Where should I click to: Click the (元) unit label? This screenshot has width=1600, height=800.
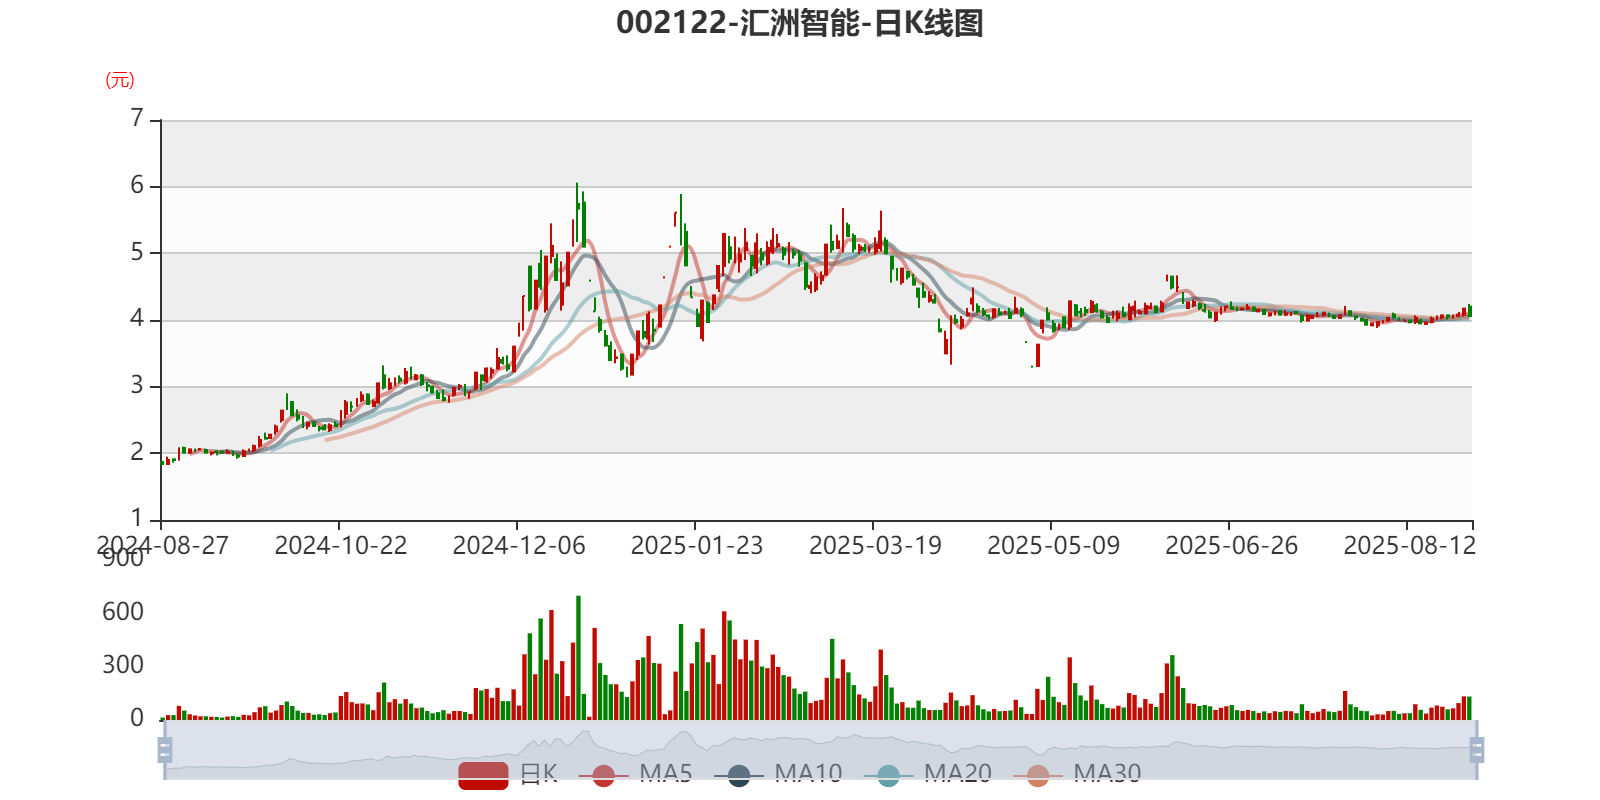point(120,80)
